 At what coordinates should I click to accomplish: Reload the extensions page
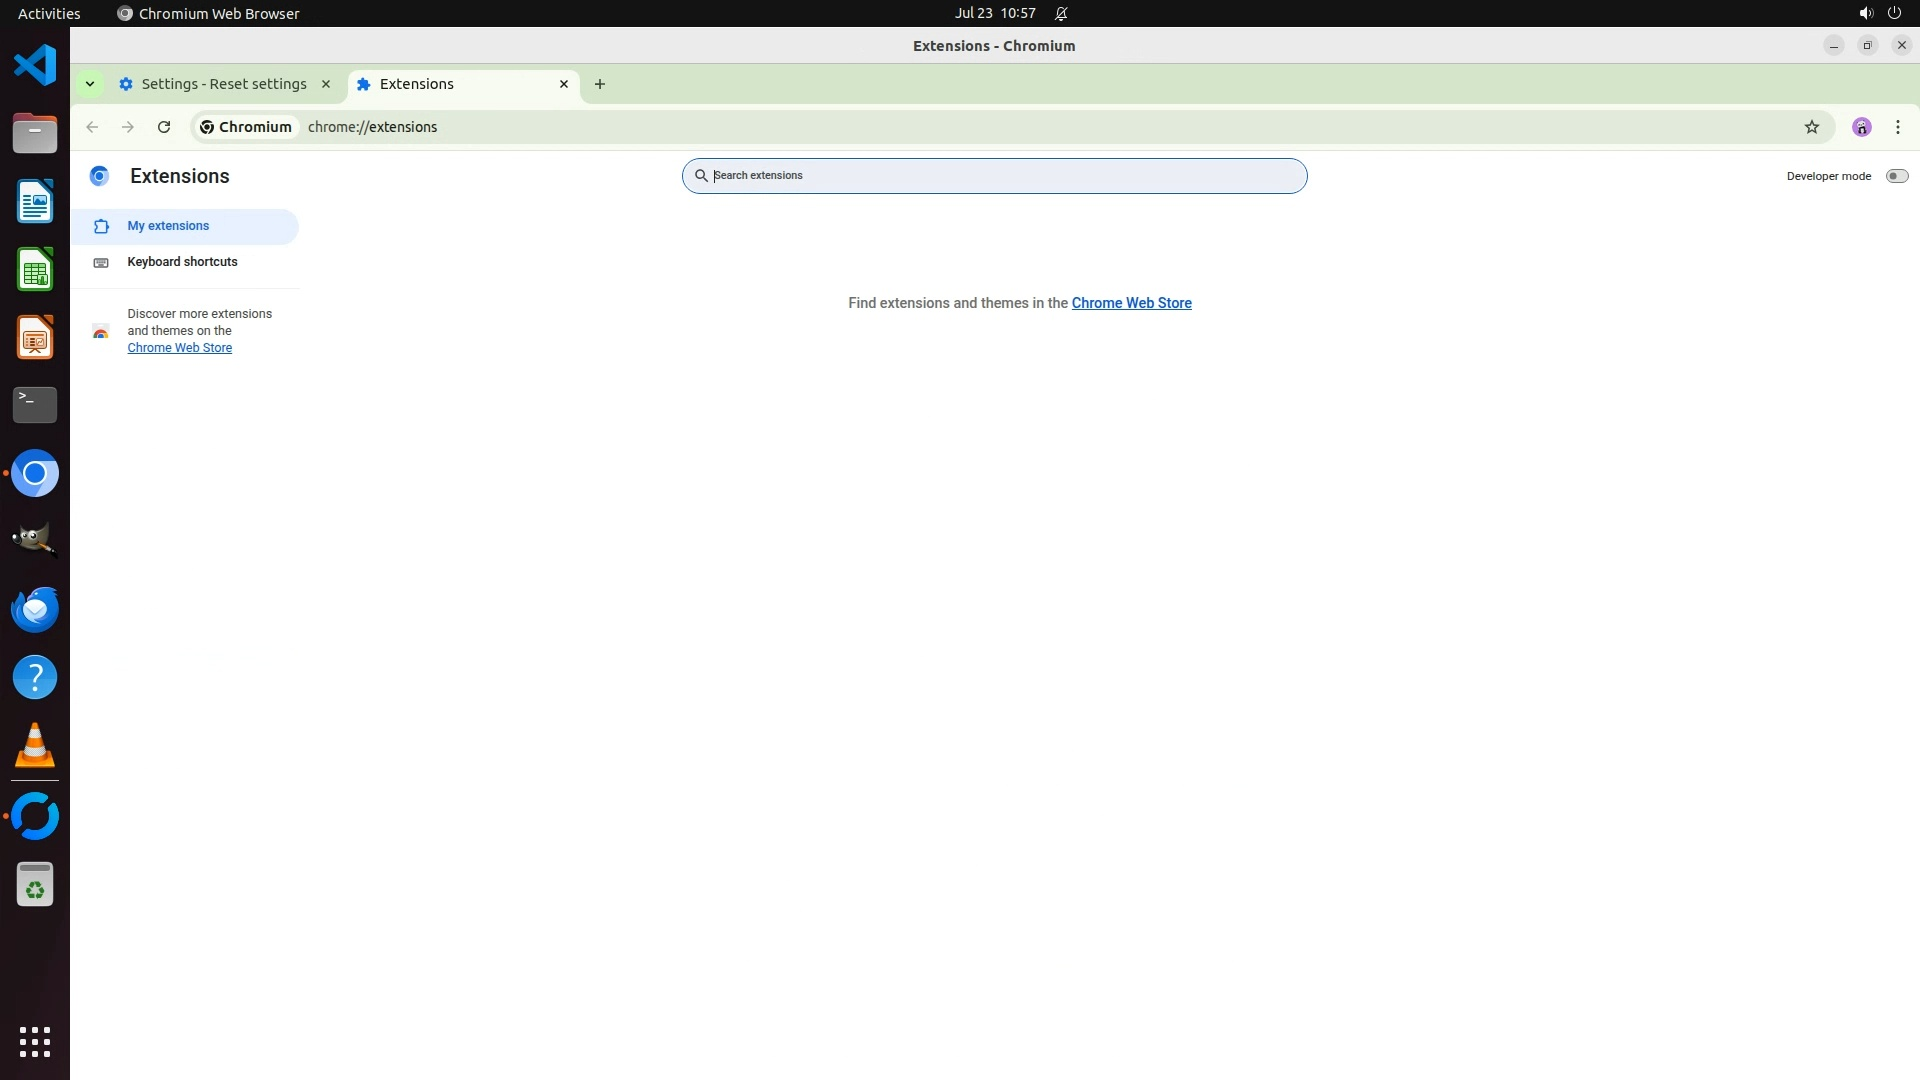pos(164,127)
